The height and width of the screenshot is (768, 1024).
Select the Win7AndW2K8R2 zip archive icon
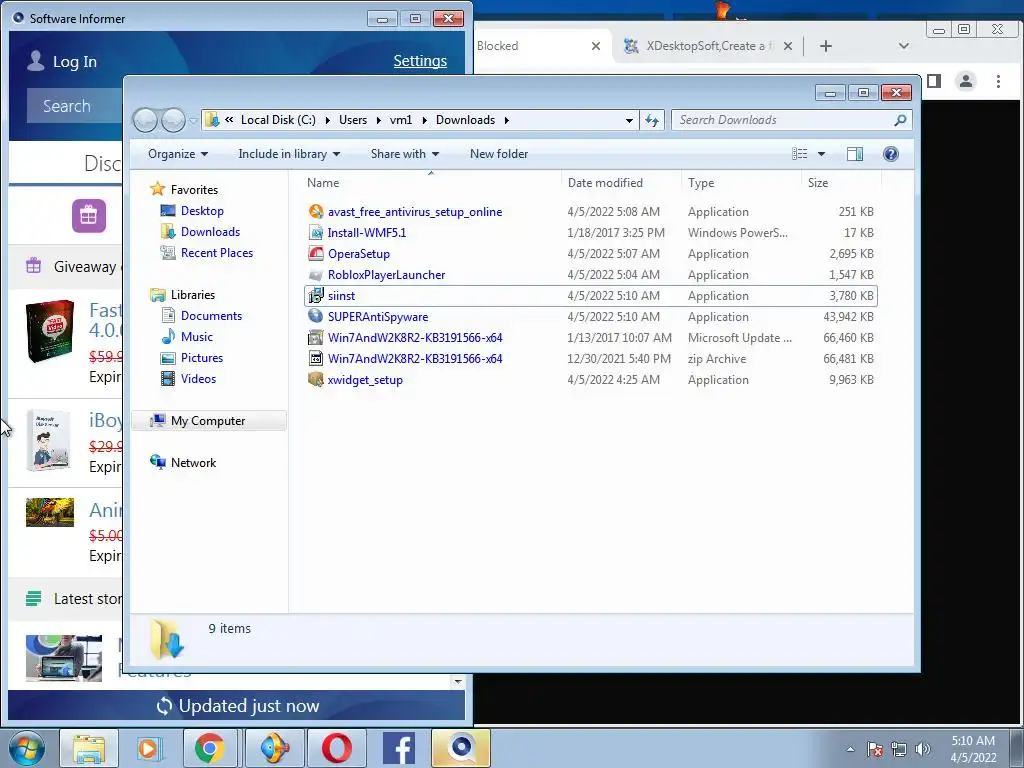316,359
